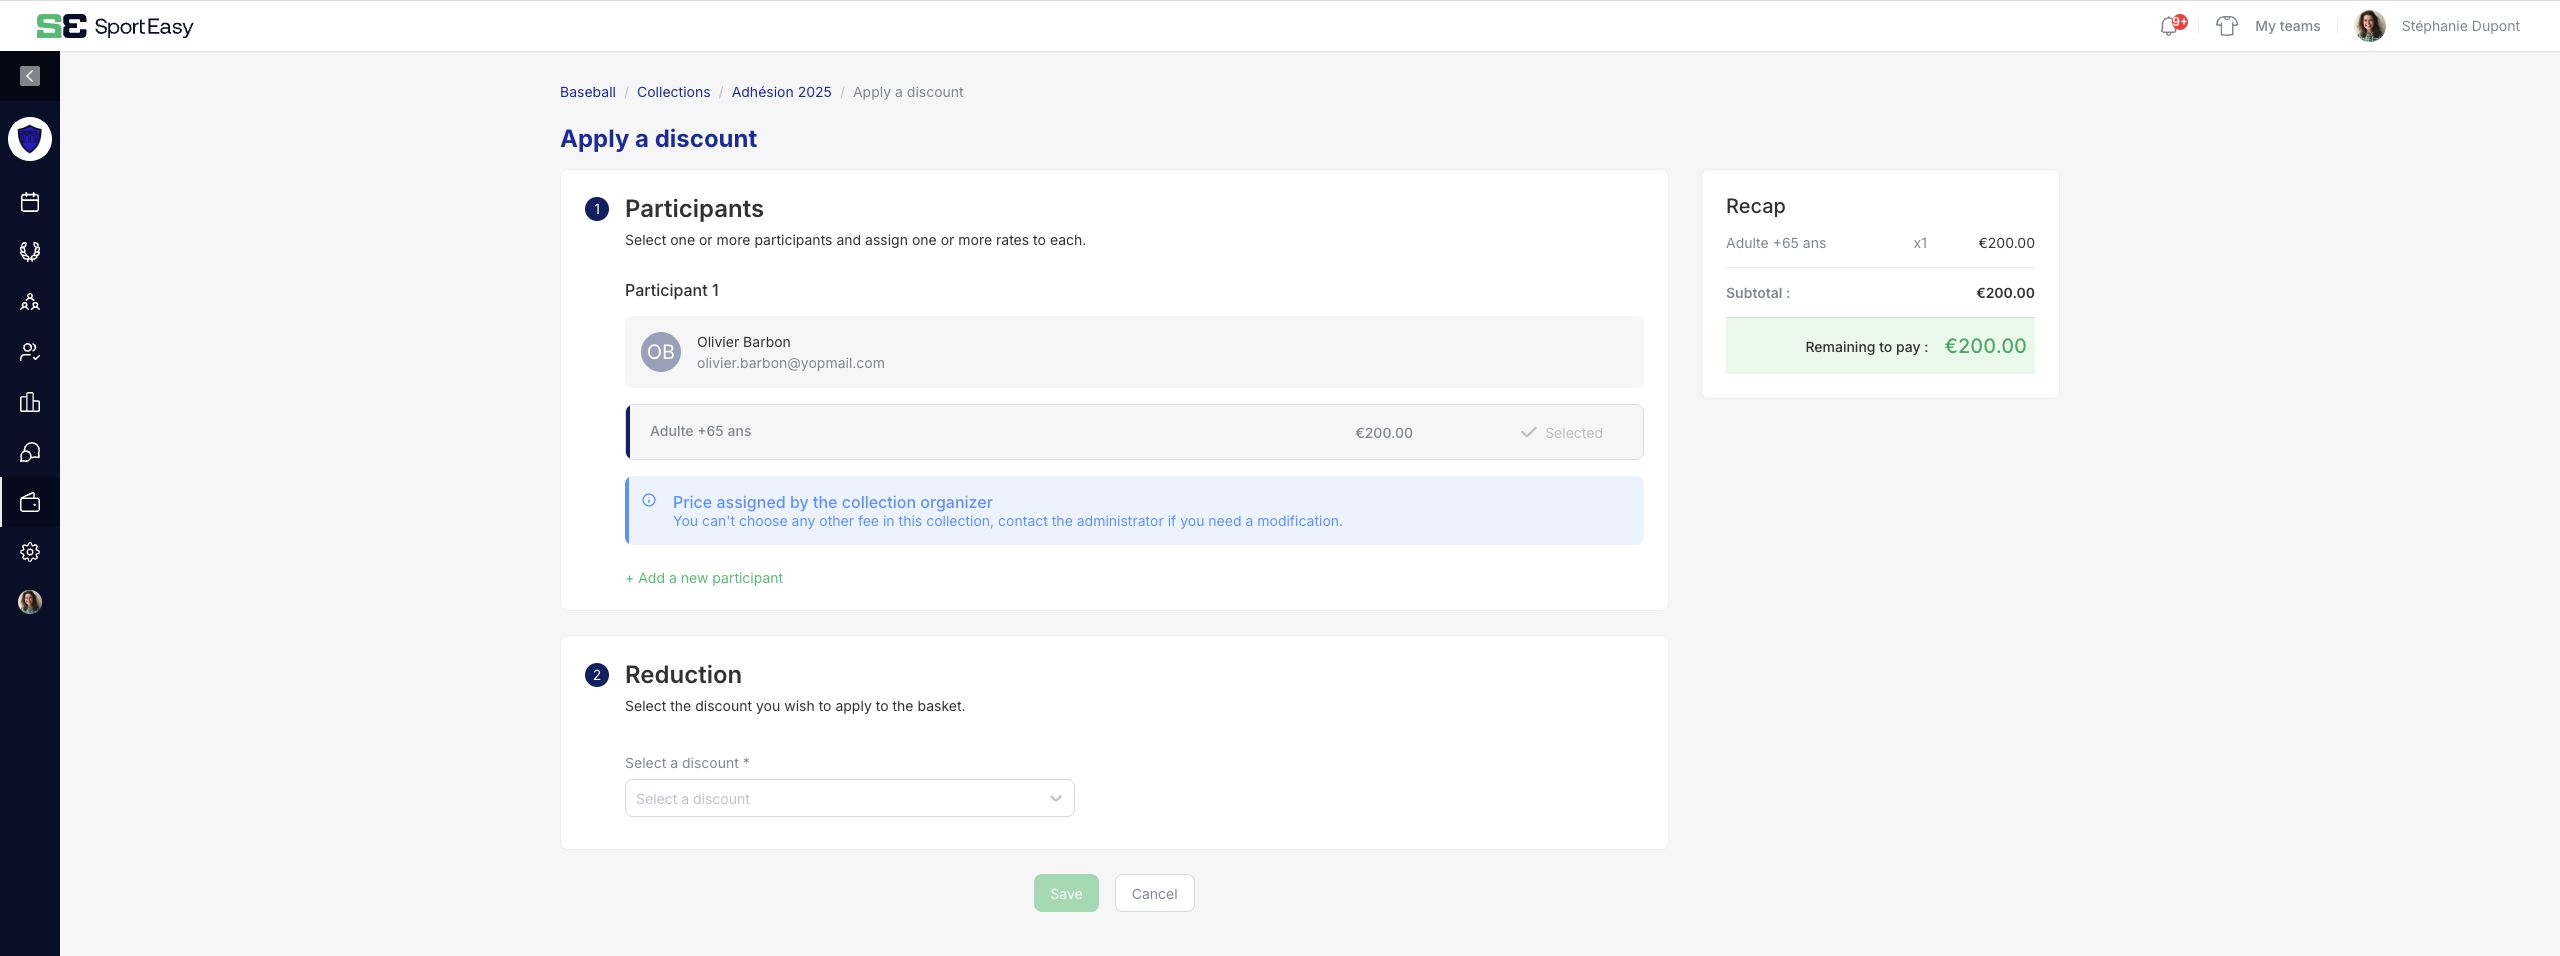Click the club shield logo
This screenshot has width=2560, height=956.
click(x=30, y=139)
